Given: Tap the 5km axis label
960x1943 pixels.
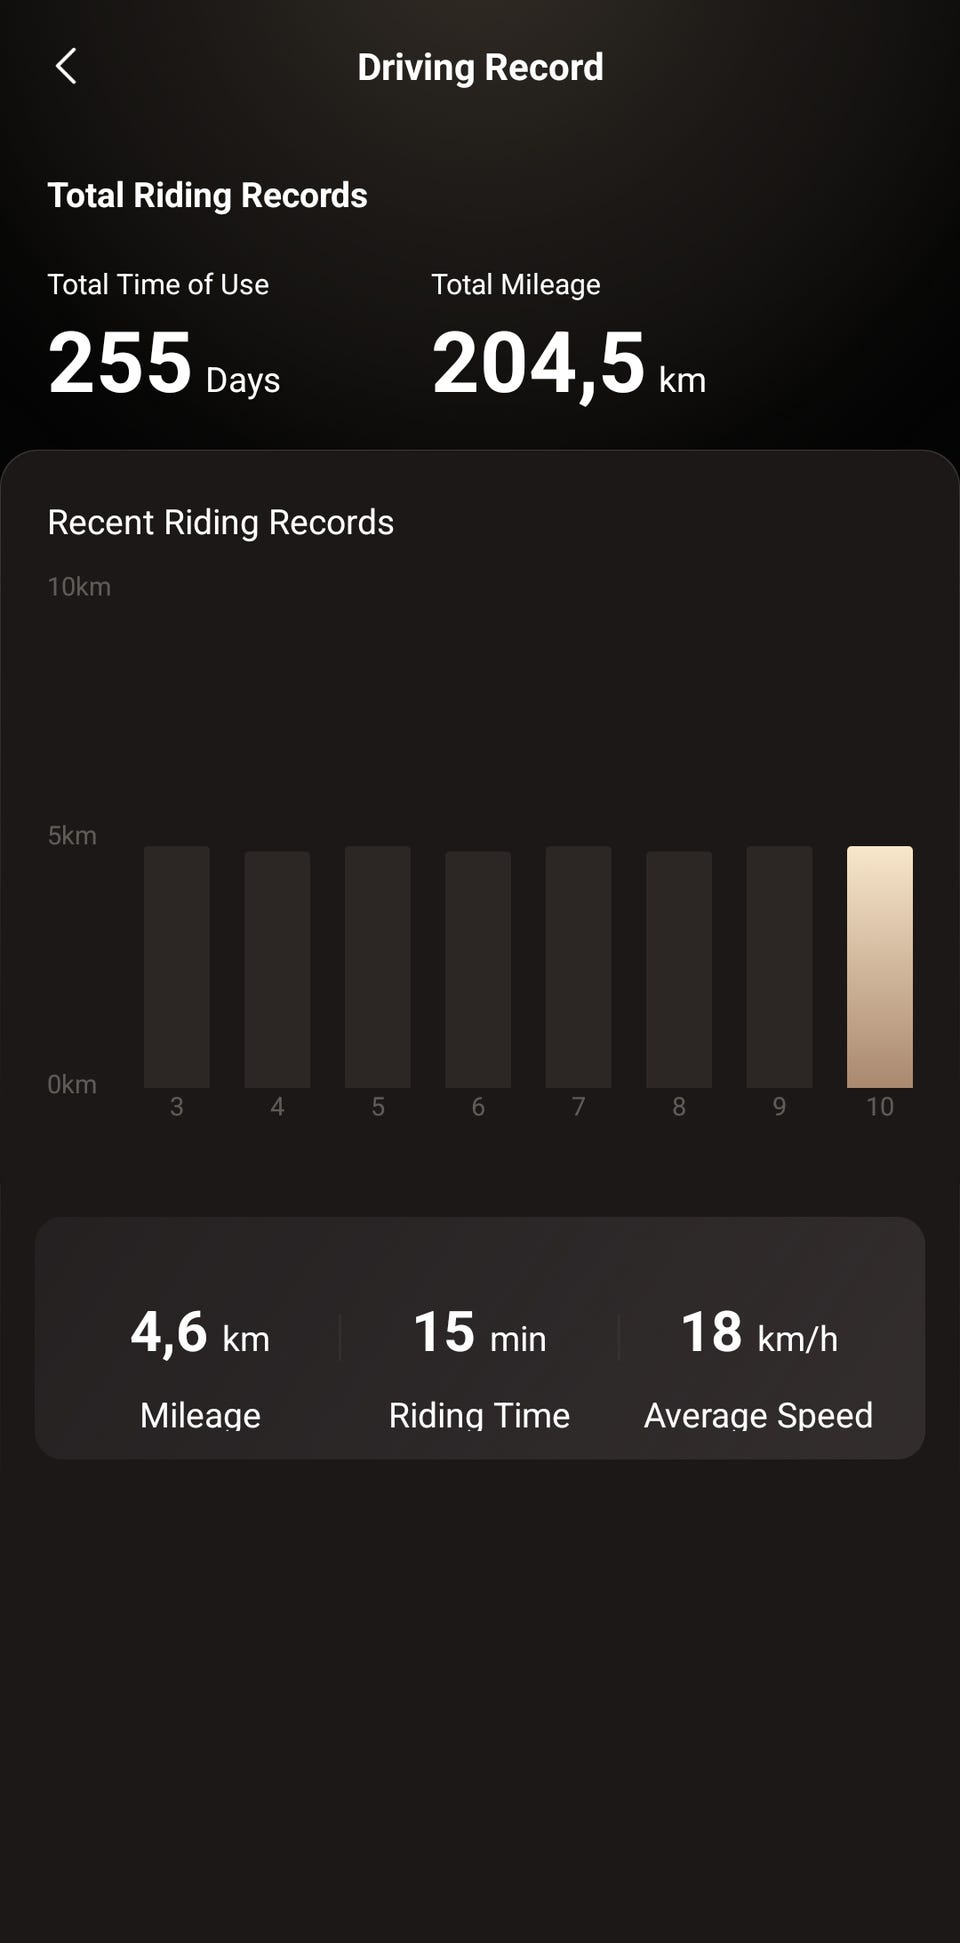Looking at the screenshot, I should pyautogui.click(x=72, y=836).
